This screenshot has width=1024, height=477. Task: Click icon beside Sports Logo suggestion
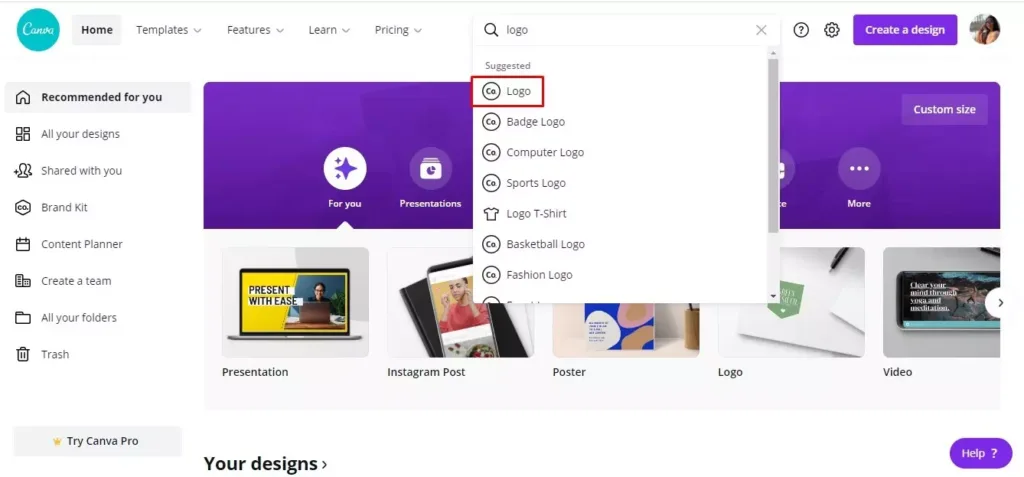pyautogui.click(x=491, y=183)
